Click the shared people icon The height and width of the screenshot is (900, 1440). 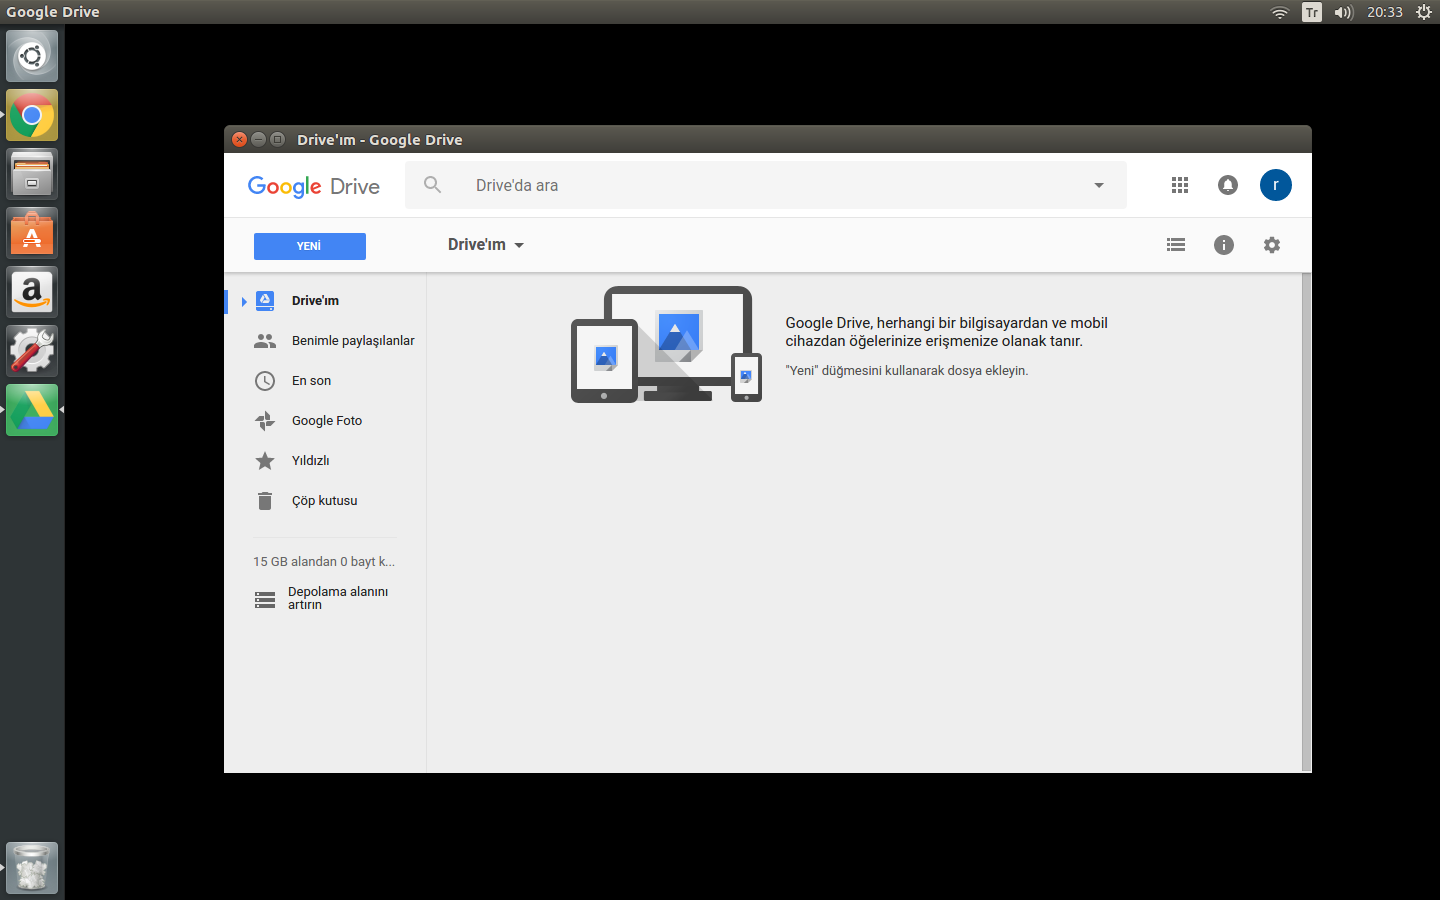[265, 341]
